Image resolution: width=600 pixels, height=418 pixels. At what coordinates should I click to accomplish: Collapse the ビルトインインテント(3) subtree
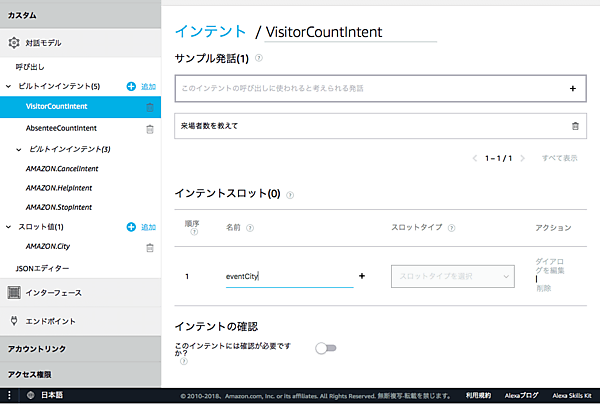click(21, 149)
